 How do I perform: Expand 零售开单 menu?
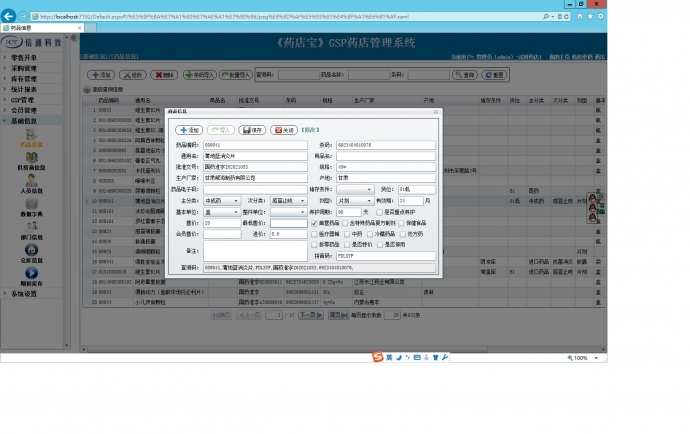pyautogui.click(x=24, y=58)
